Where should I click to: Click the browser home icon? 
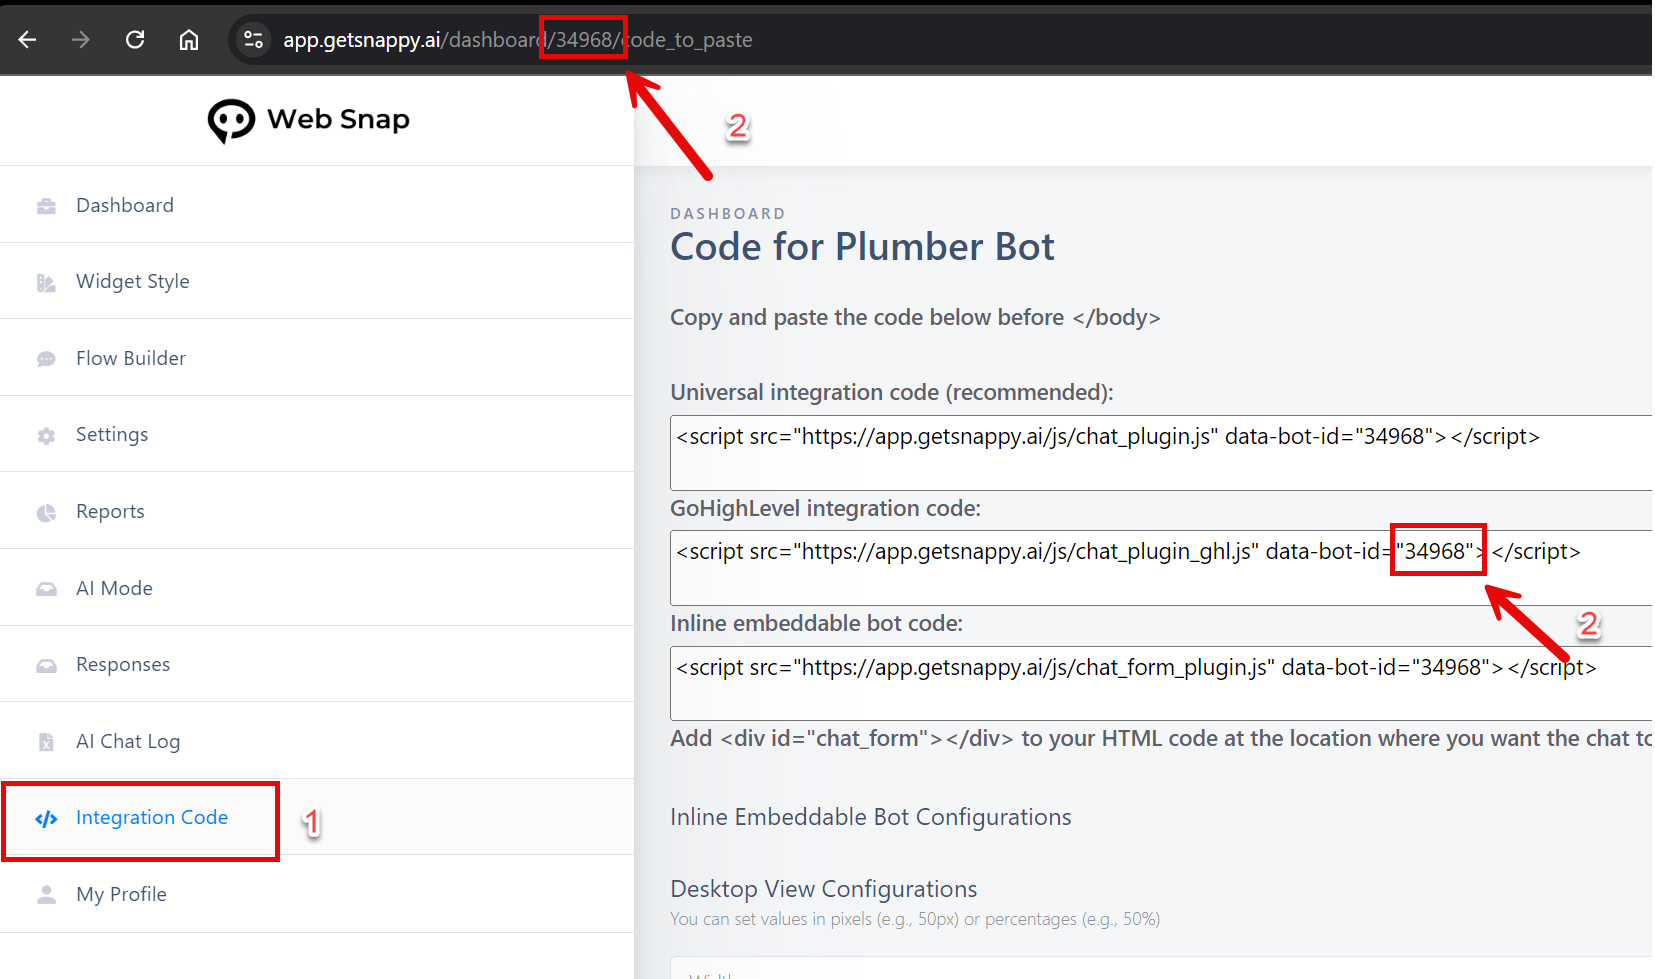(x=189, y=40)
